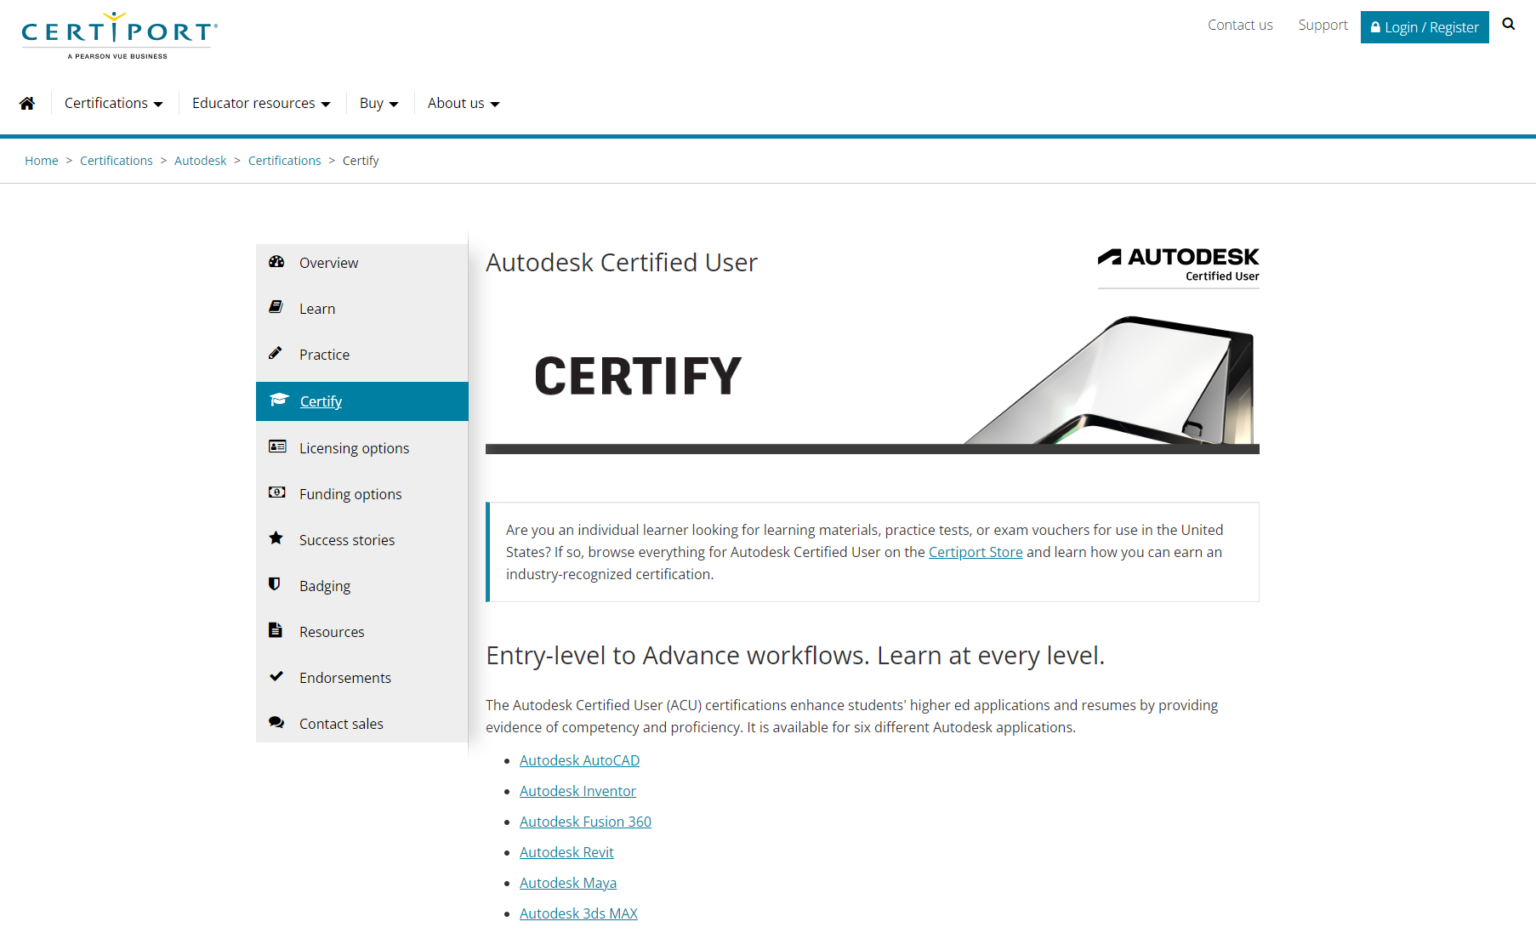Click the chat bubble icon on Contact sales
Screen dimensions: 1536x933
276,723
